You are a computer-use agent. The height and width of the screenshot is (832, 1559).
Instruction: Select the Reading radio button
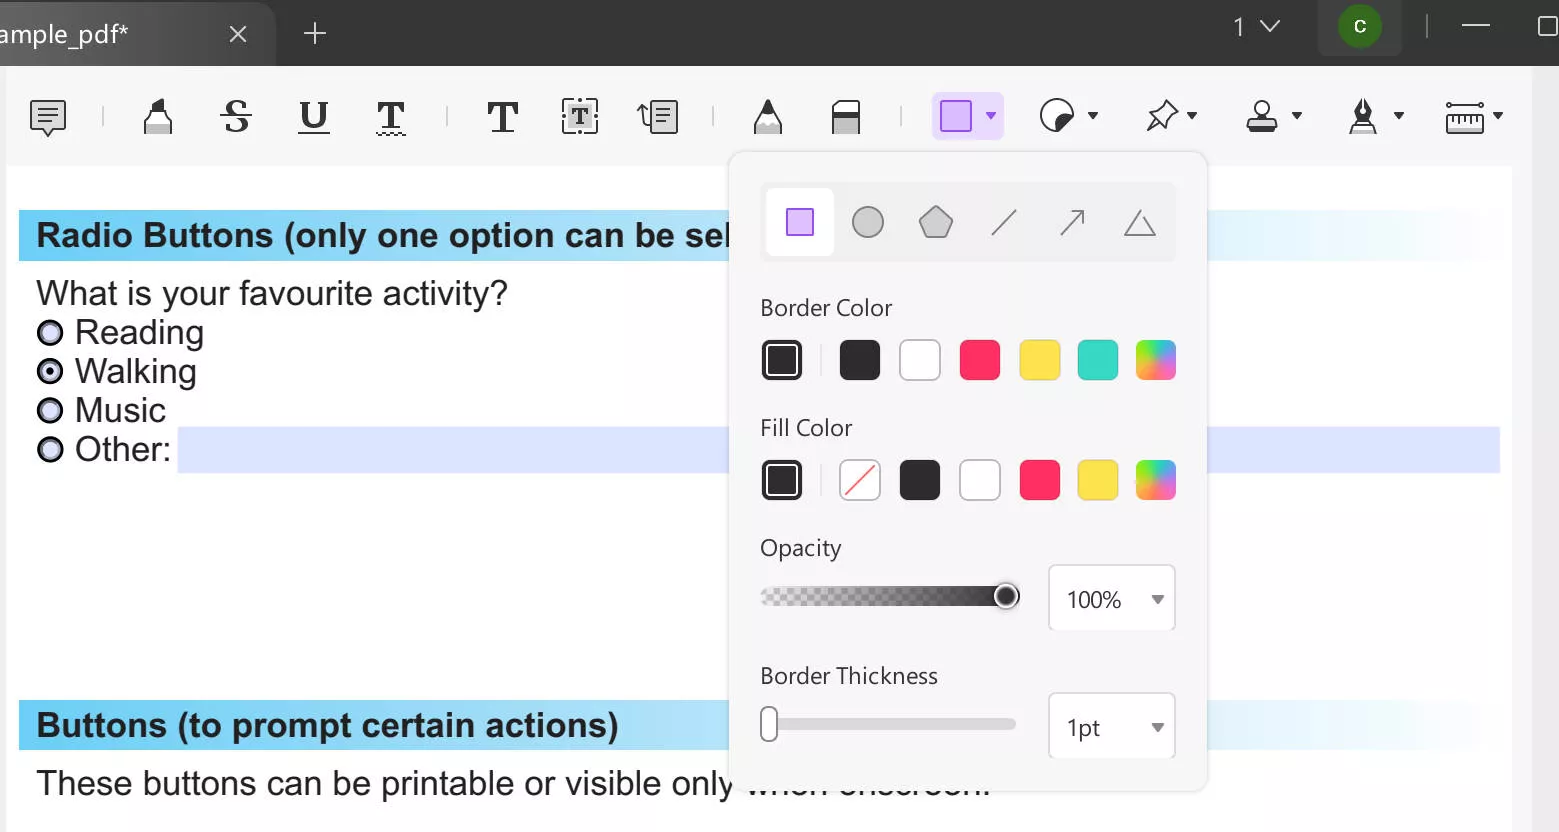[x=51, y=332]
